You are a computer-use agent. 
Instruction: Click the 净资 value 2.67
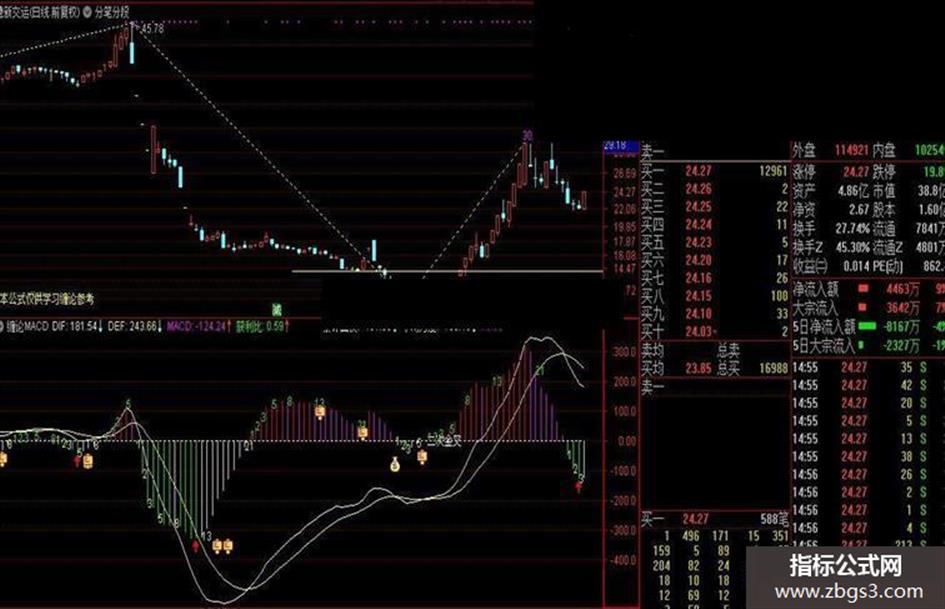[859, 209]
